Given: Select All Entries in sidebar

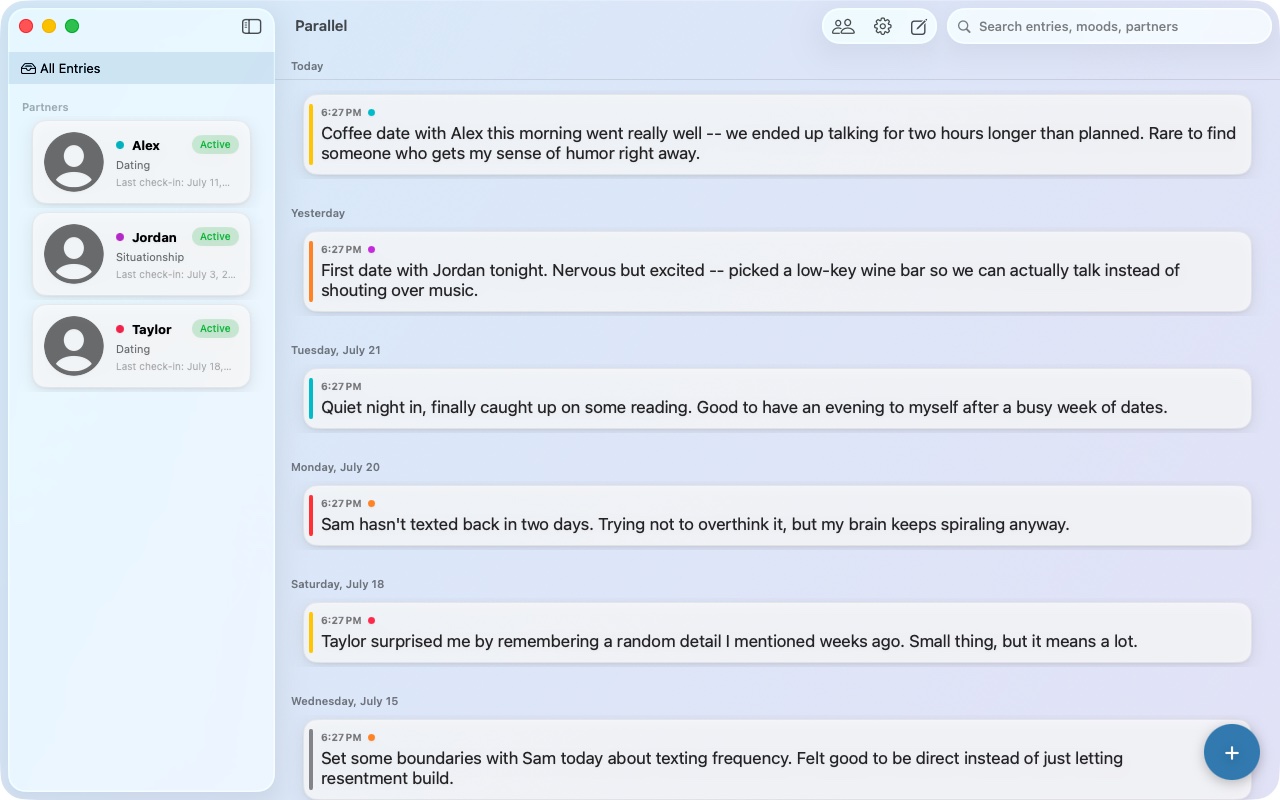Looking at the screenshot, I should (x=141, y=69).
